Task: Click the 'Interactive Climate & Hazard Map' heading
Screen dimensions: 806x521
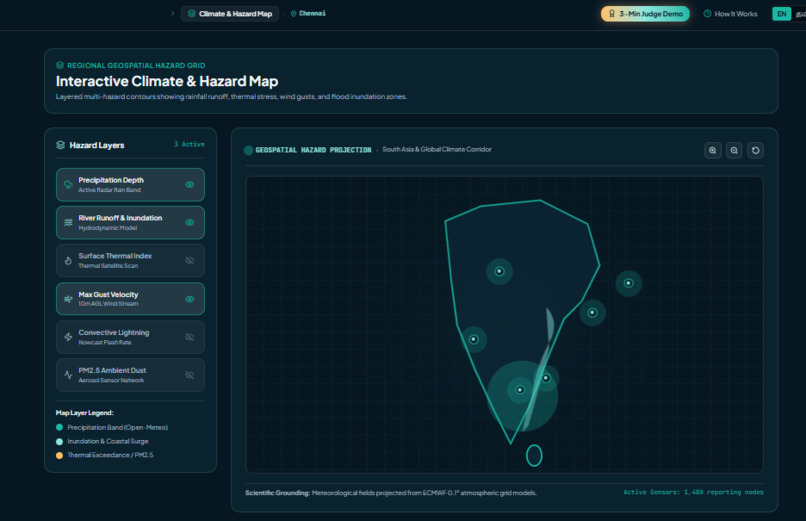Action: coord(167,81)
